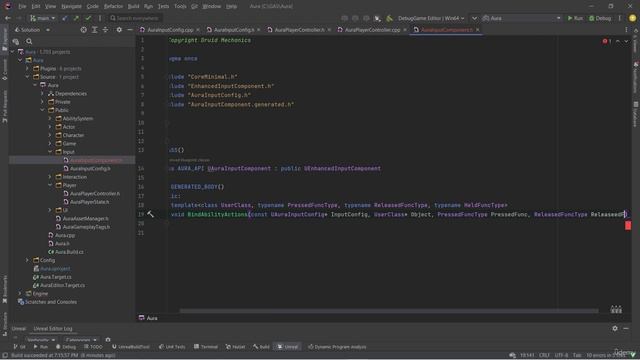This screenshot has width=640, height=360.
Task: Open Solution panel gear options
Action: pos(119,30)
